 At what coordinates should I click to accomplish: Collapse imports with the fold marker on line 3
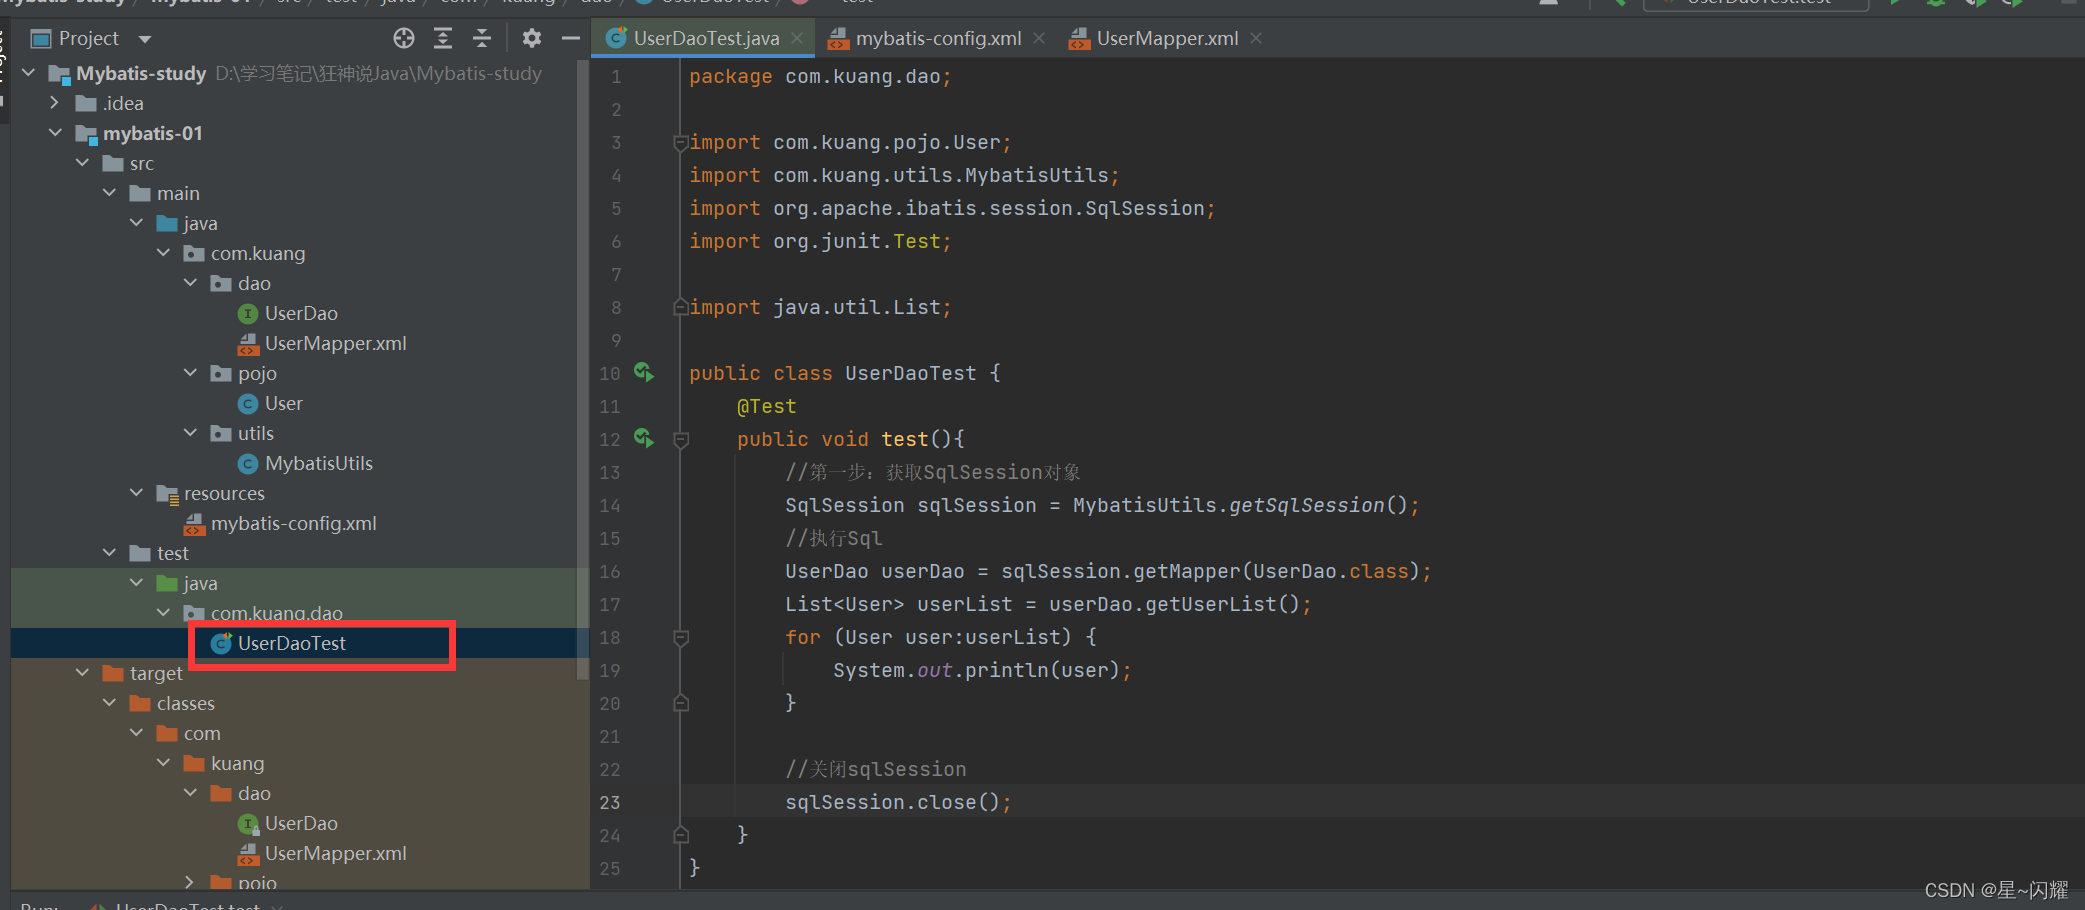(x=681, y=143)
